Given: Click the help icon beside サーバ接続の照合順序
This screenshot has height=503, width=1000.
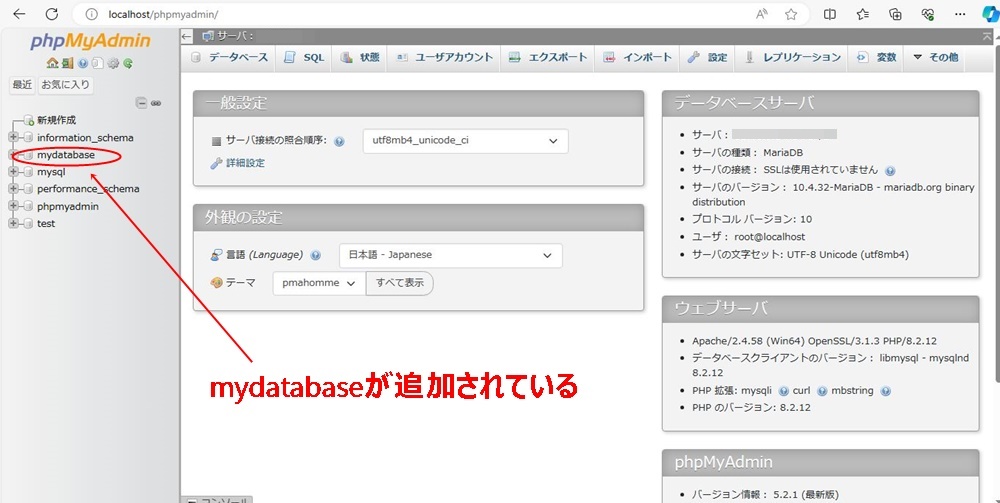Looking at the screenshot, I should (x=339, y=142).
